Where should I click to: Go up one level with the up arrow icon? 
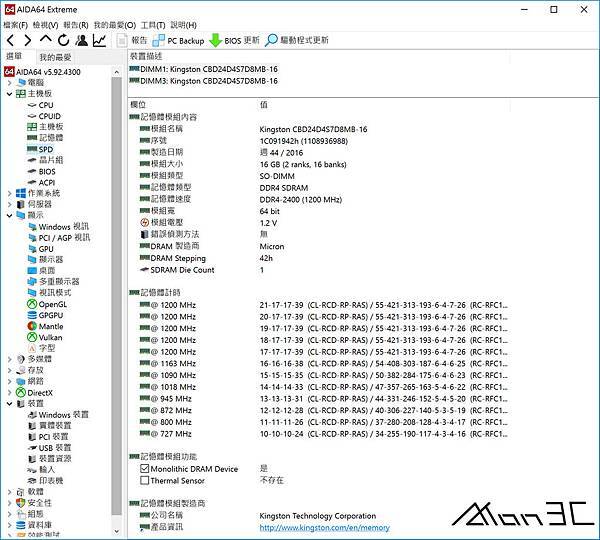(46, 39)
